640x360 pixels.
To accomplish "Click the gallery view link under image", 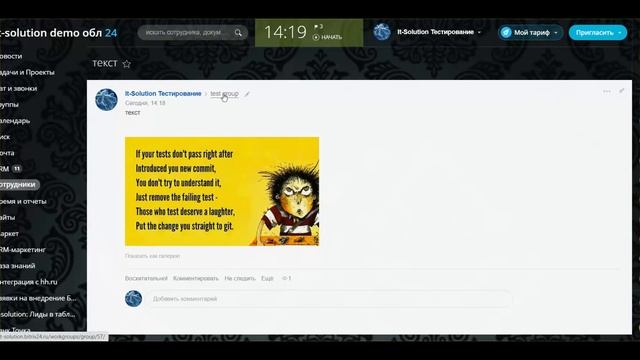I will coord(152,256).
